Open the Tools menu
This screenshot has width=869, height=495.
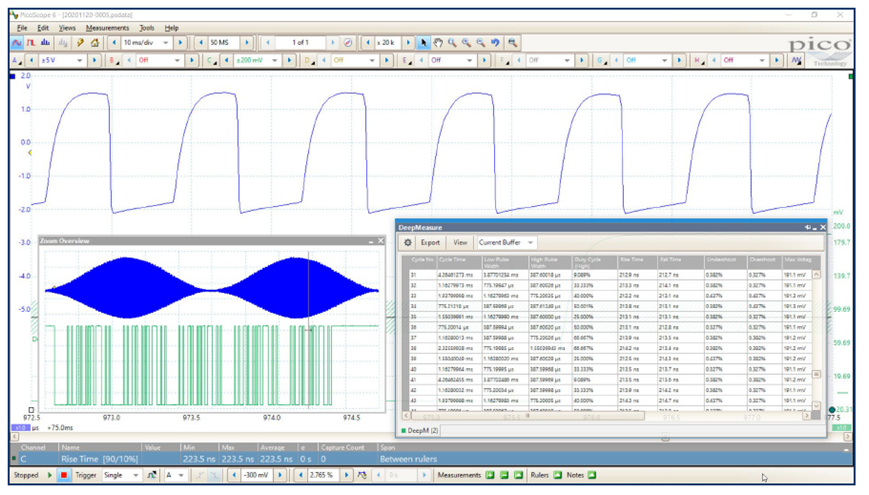147,28
